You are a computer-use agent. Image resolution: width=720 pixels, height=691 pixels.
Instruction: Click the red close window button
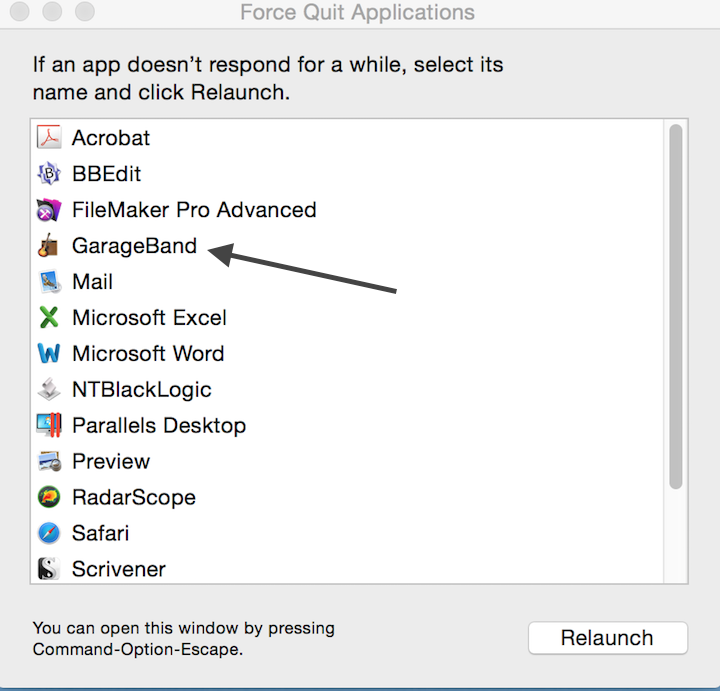tap(21, 13)
